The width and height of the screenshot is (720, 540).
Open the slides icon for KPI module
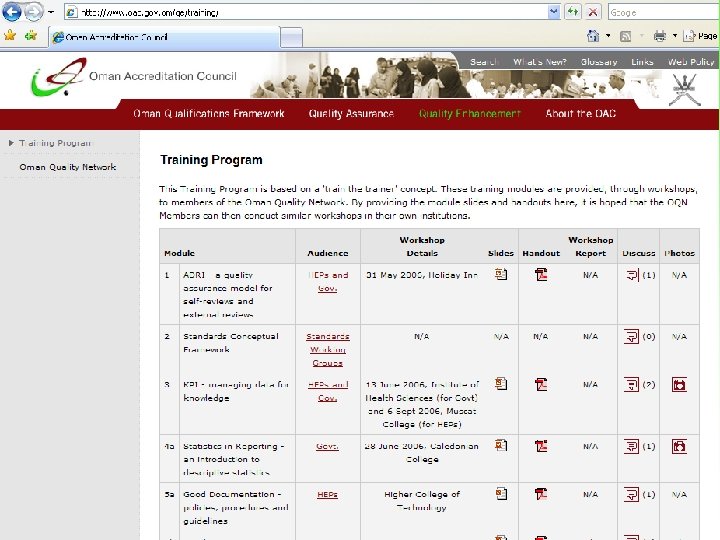tap(501, 383)
